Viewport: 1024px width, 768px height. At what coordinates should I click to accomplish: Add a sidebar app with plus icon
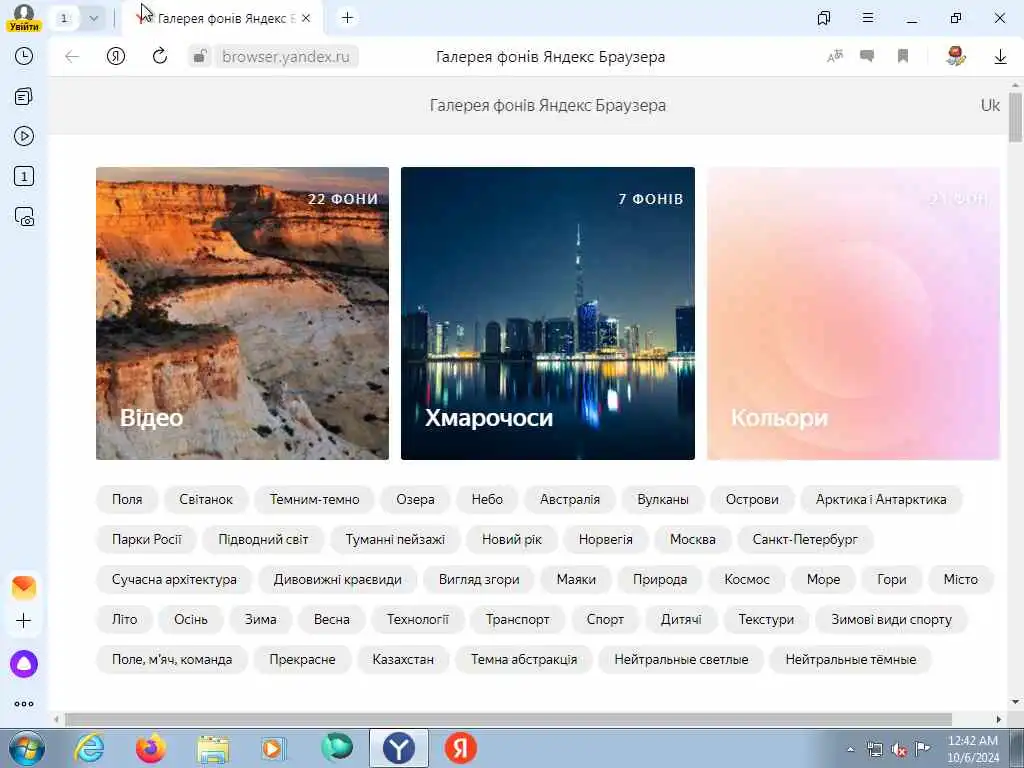point(24,620)
